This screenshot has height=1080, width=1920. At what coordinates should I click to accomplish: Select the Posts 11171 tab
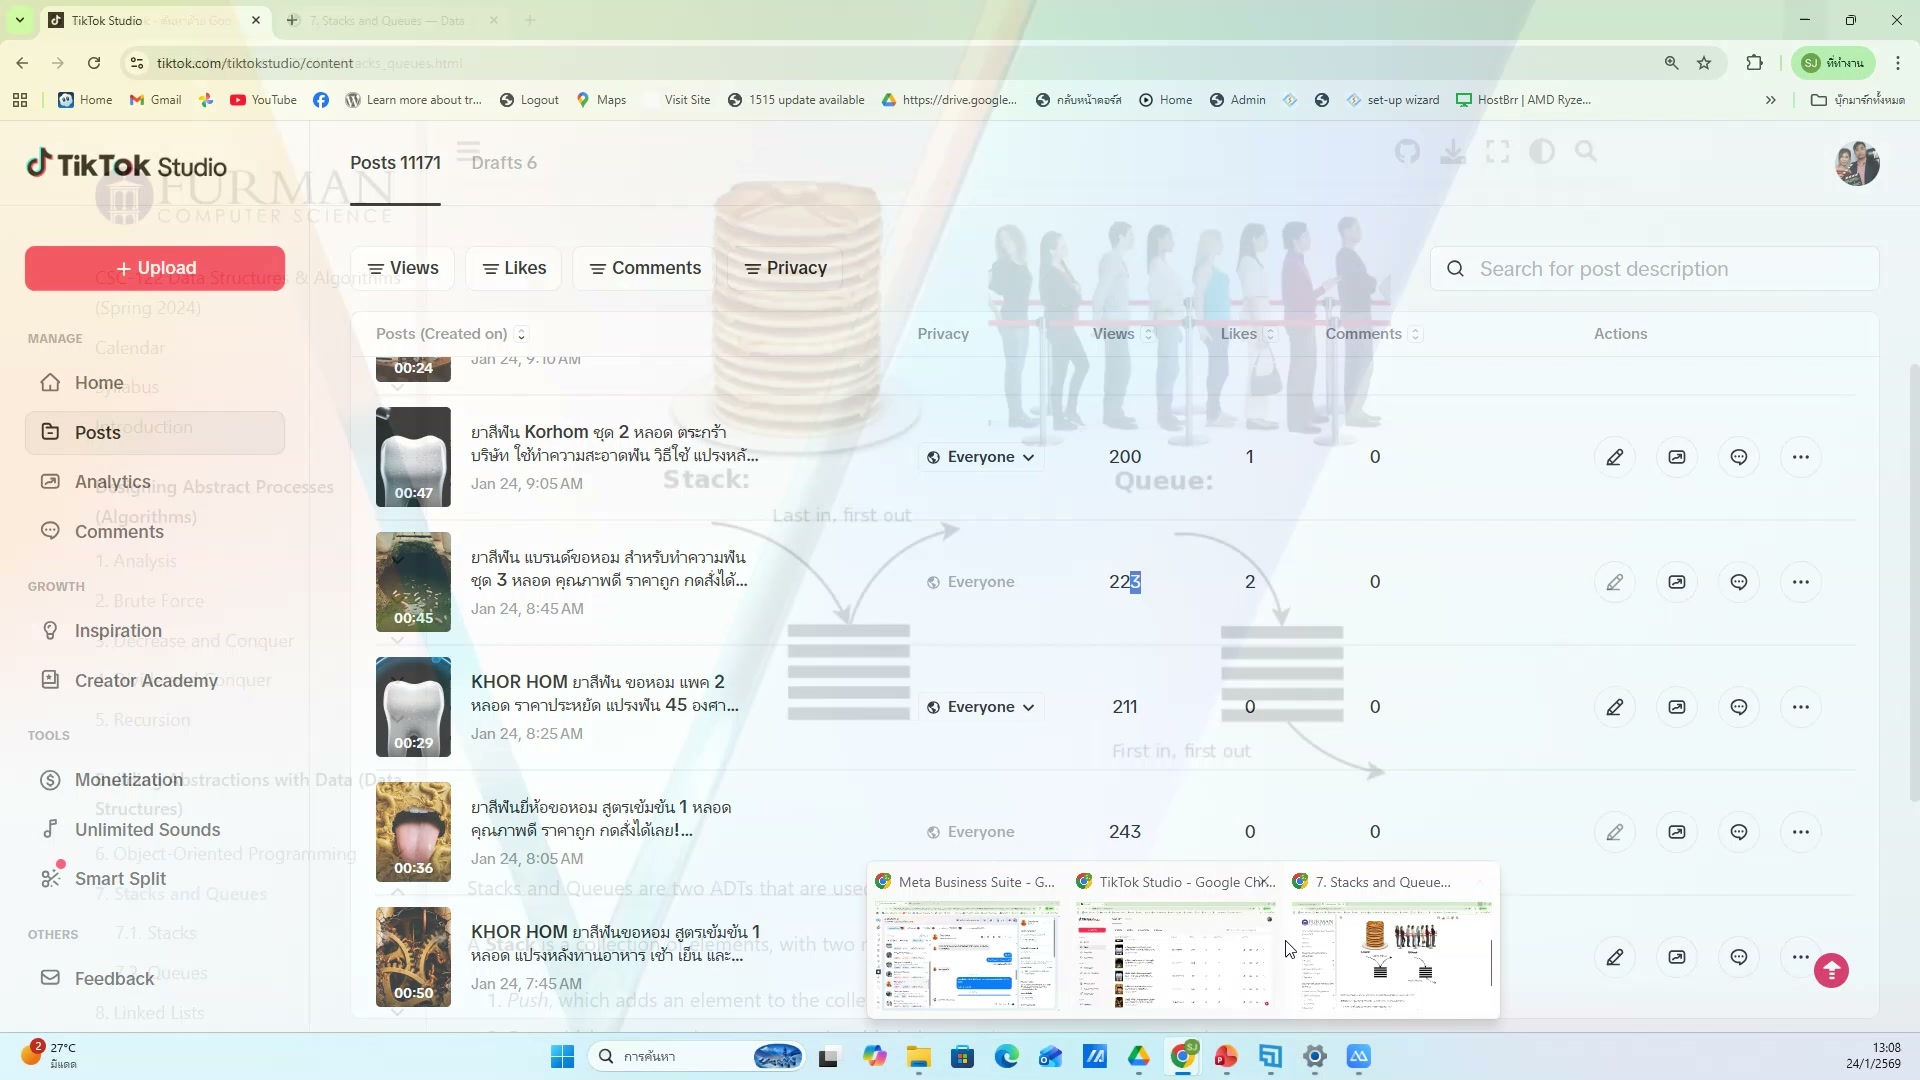395,163
